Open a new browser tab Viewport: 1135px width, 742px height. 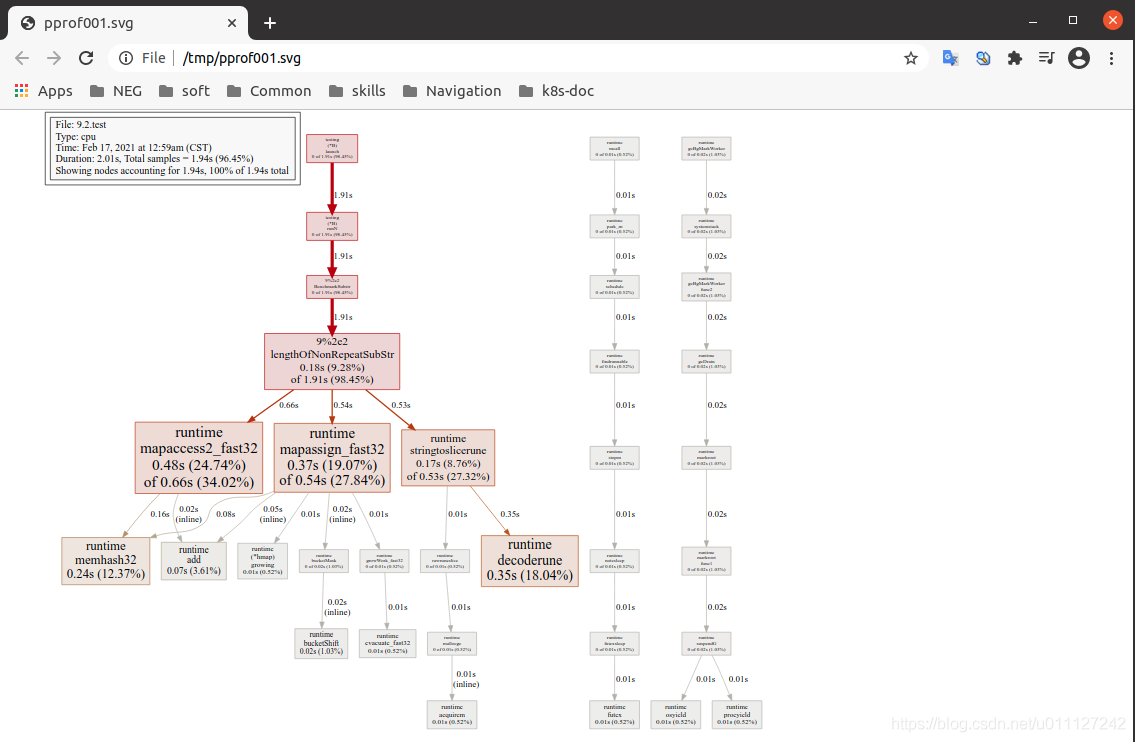click(270, 23)
